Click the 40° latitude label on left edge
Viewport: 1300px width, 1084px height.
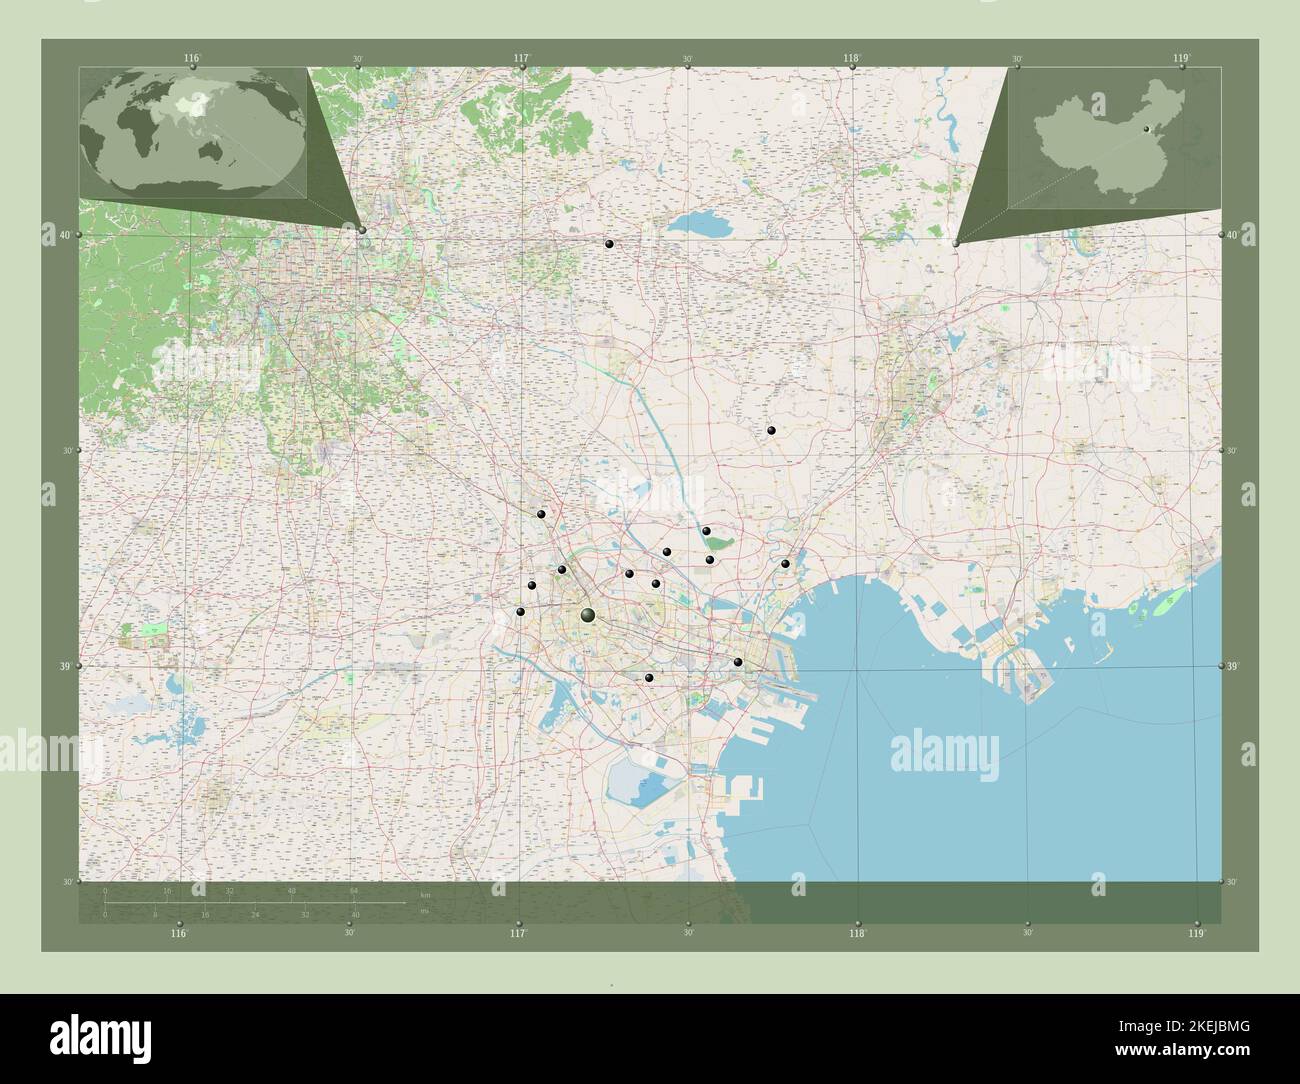click(x=64, y=235)
